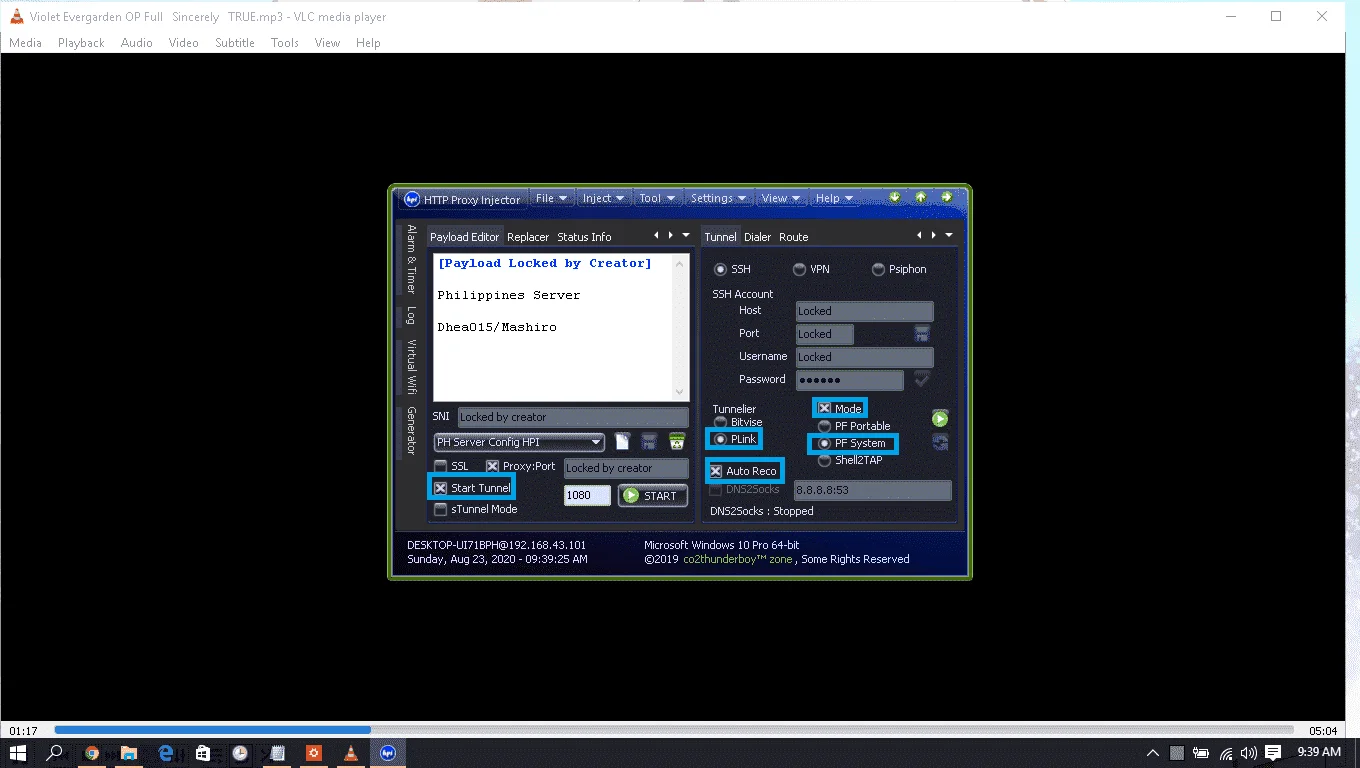Select the VPN radio button

coord(799,269)
